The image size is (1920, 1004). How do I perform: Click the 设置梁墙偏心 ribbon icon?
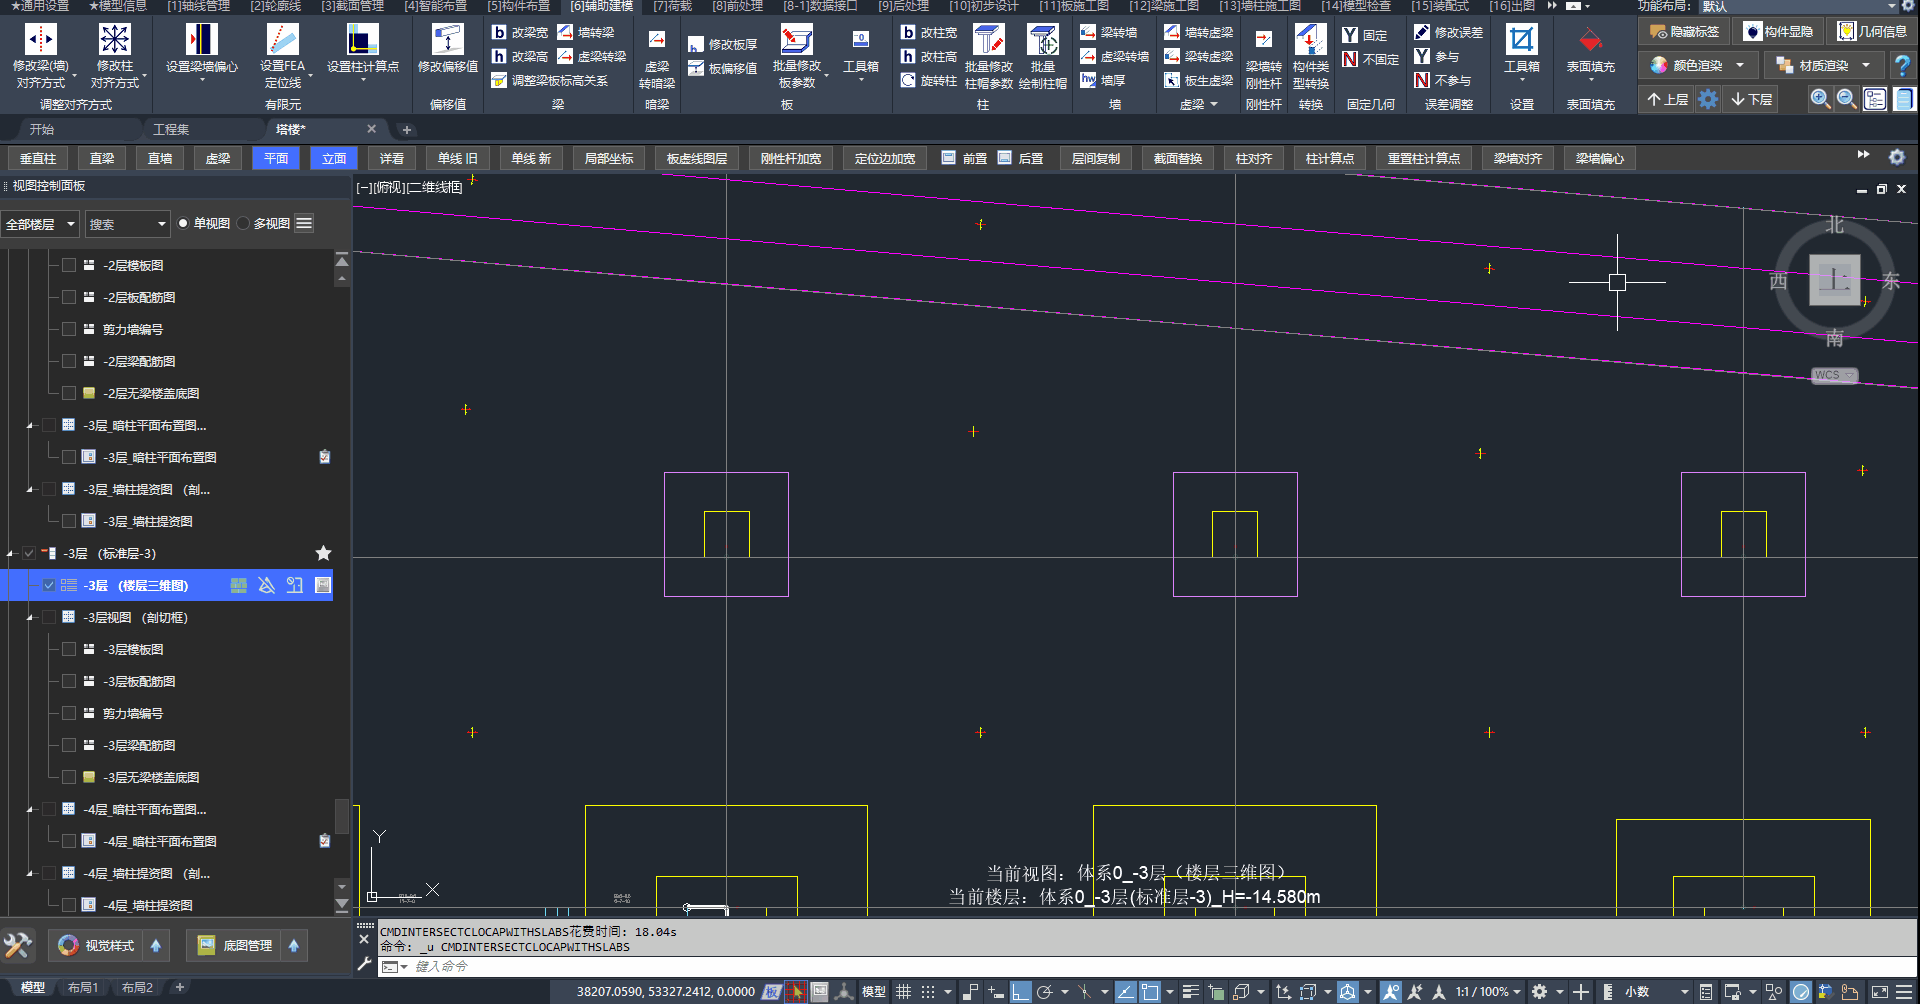(202, 39)
